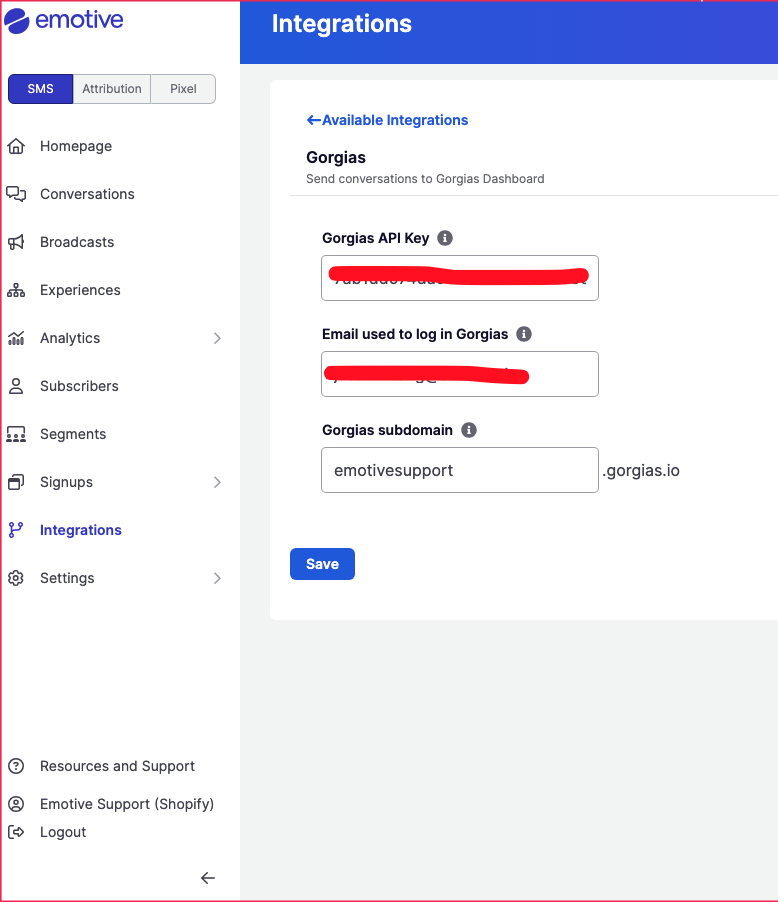Click the Segments group icon
Viewport: 778px width, 902px height.
[16, 434]
